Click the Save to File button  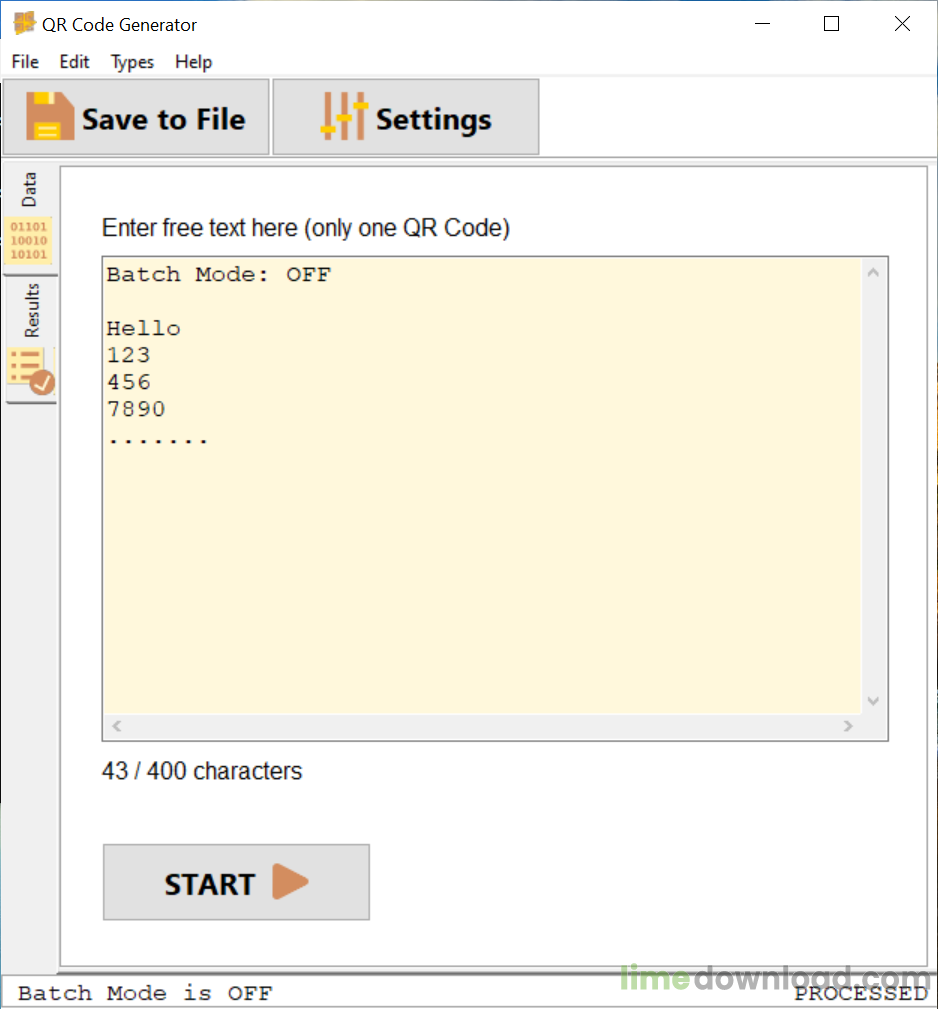point(136,117)
